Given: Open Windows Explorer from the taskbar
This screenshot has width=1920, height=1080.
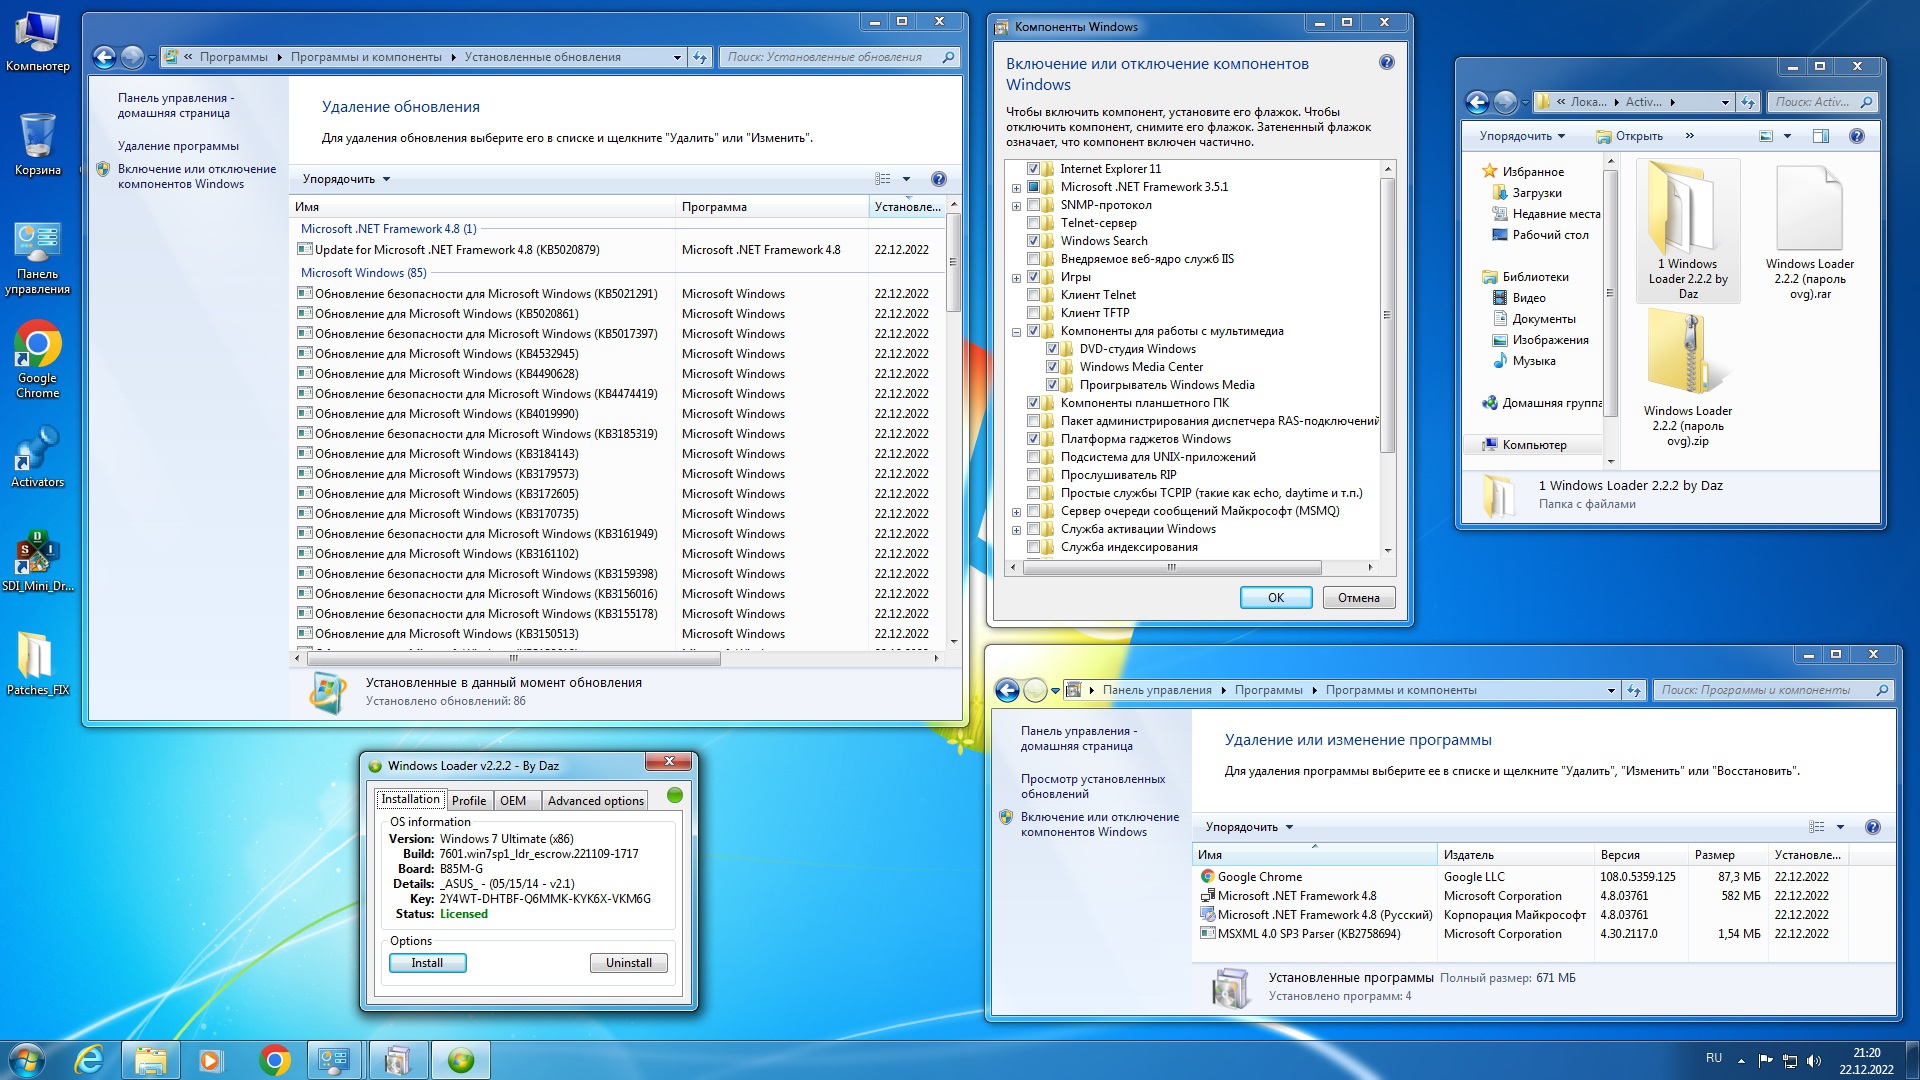Looking at the screenshot, I should (151, 1060).
